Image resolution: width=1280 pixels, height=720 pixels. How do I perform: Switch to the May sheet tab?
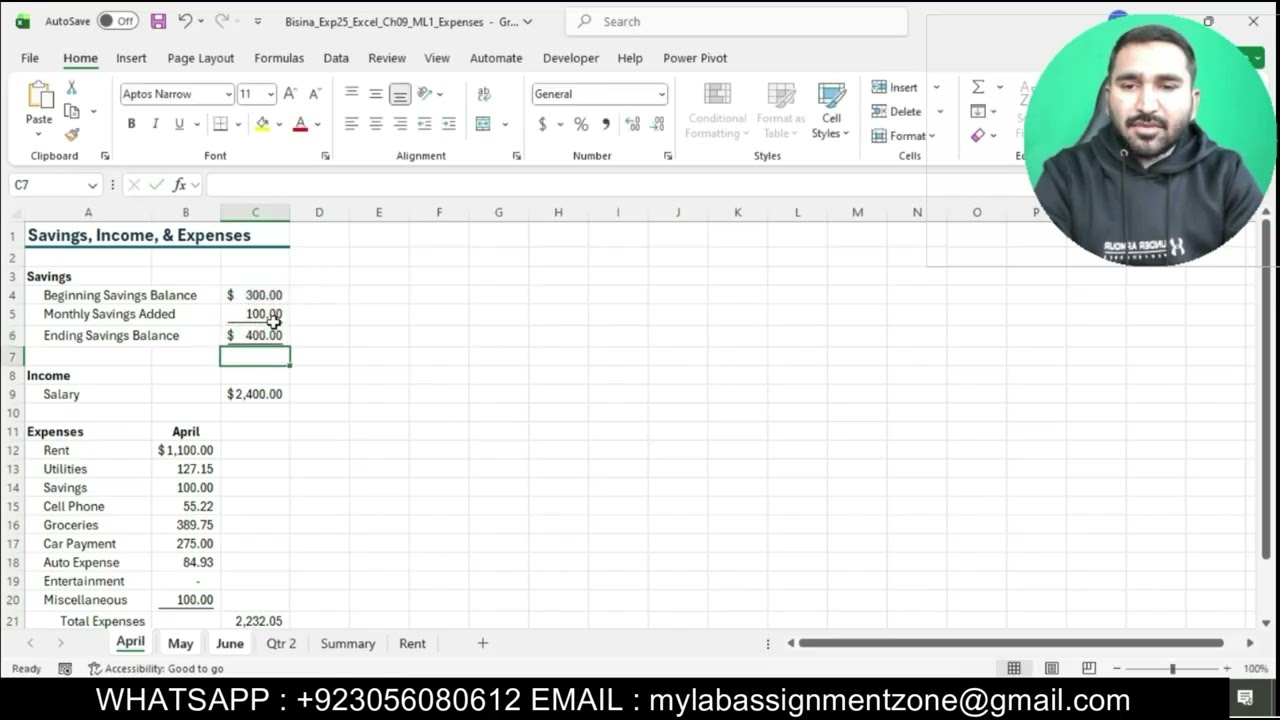(x=180, y=644)
